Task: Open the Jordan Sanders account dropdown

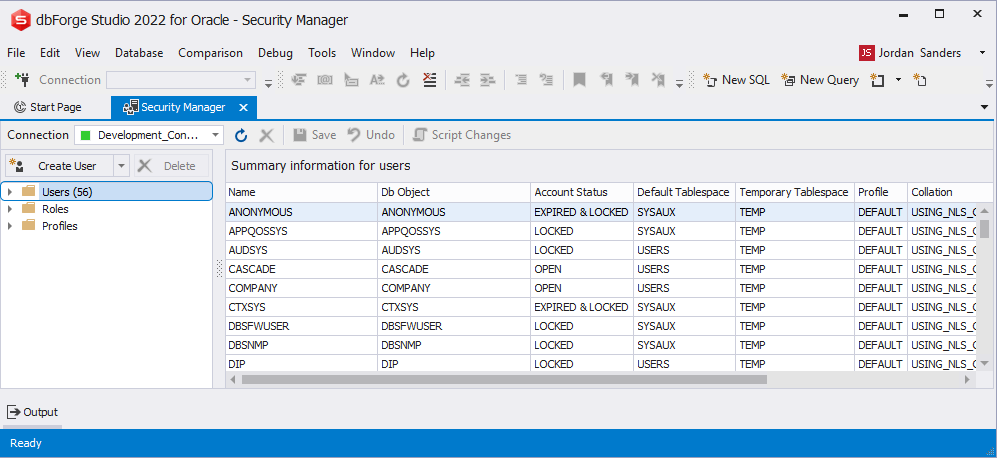Action: pyautogui.click(x=982, y=53)
